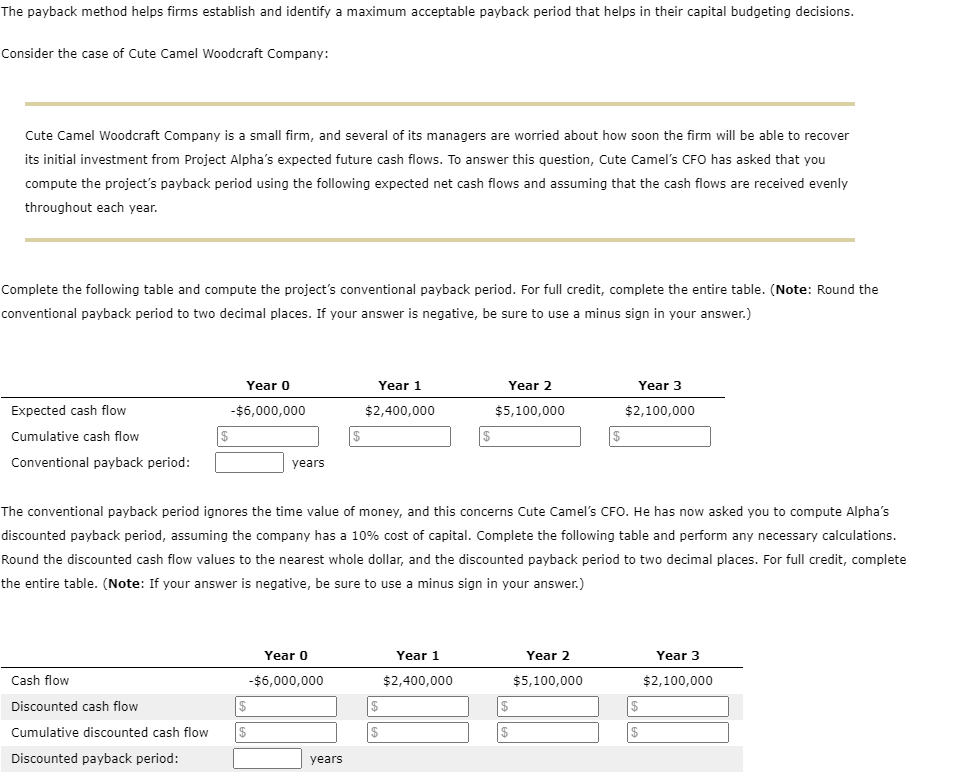The image size is (959, 779).
Task: Click Year 2 cumulative discounted cash flow field
Action: 549,732
